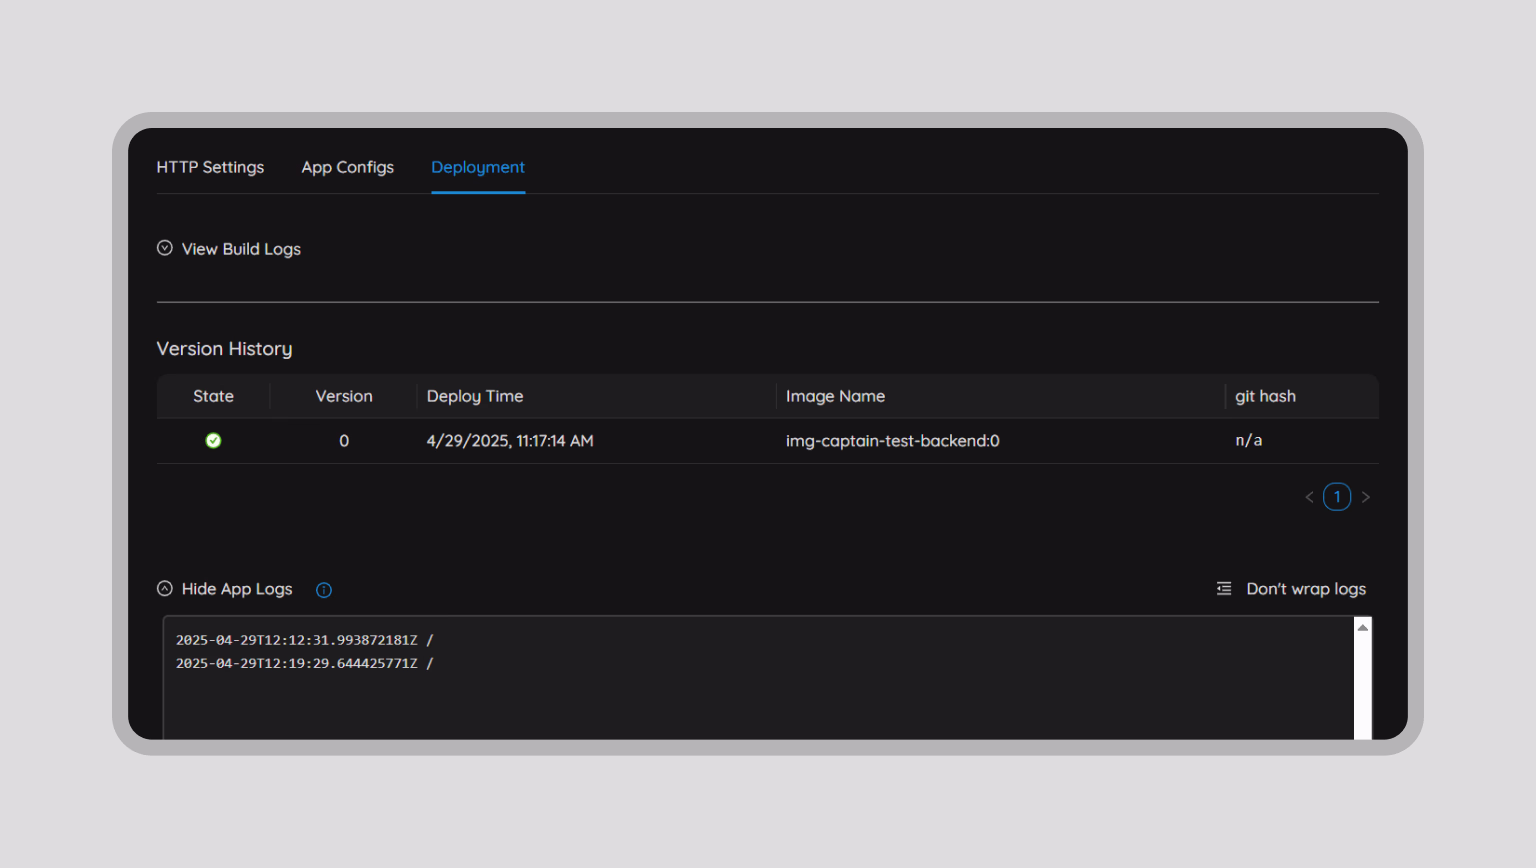Select page 1 in version history pagination
1536x868 pixels.
tap(1337, 497)
